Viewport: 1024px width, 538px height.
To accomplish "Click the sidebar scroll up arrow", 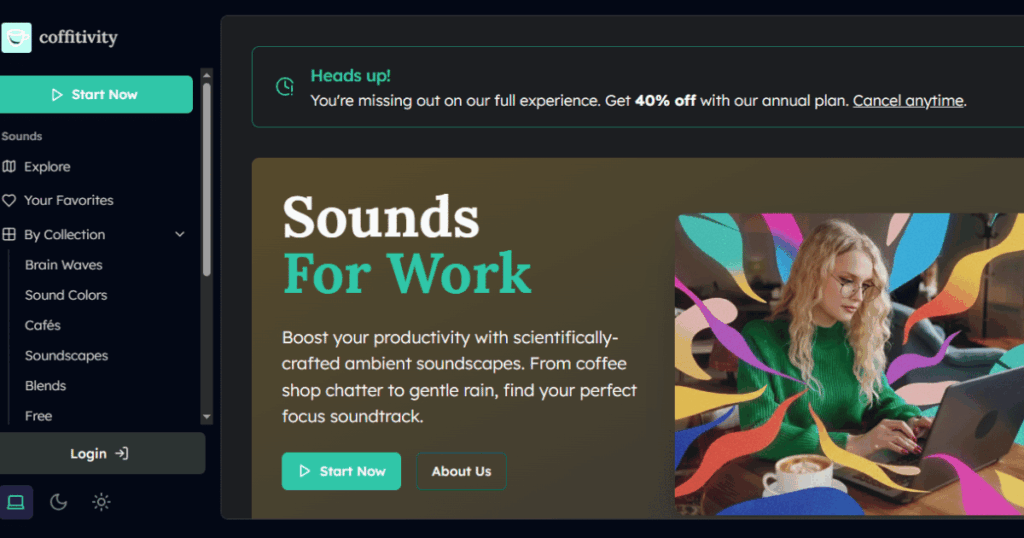I will coord(207,75).
